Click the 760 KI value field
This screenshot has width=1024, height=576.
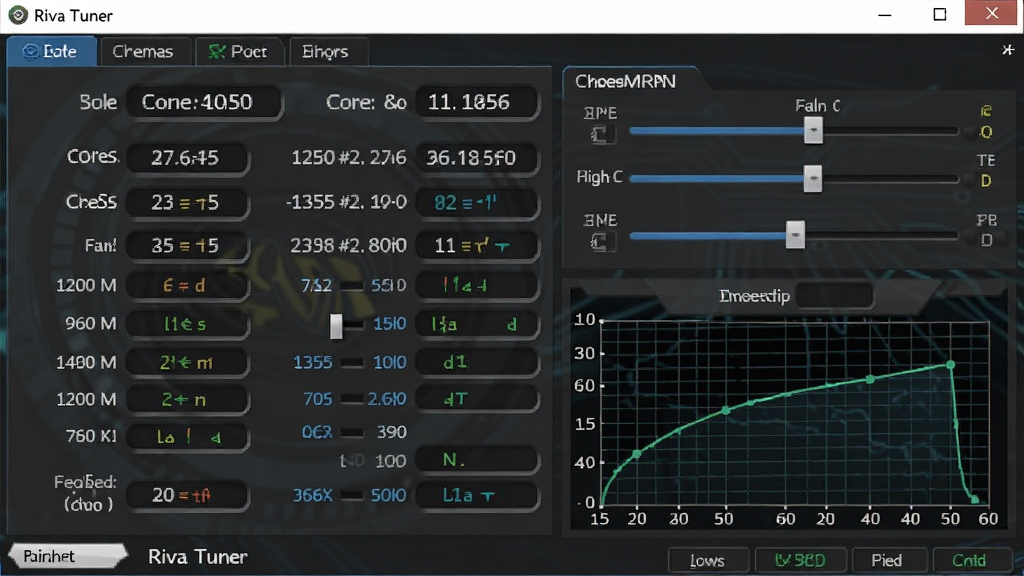[x=187, y=437]
